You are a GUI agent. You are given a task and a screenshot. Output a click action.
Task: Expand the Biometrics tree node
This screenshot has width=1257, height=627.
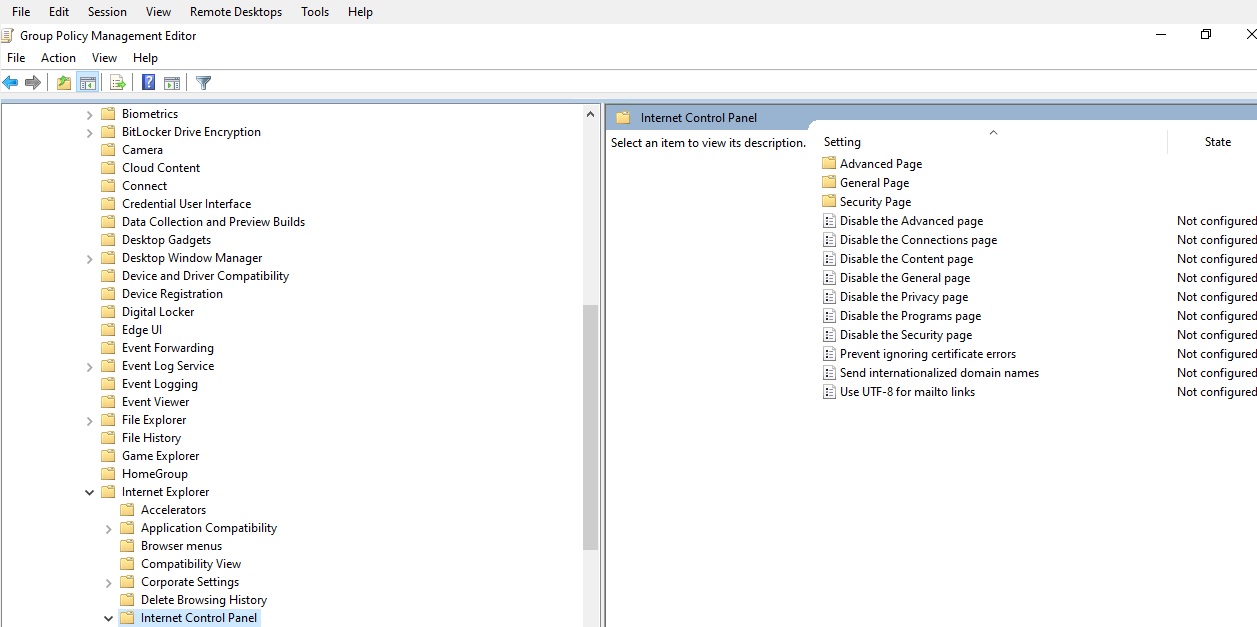89,114
